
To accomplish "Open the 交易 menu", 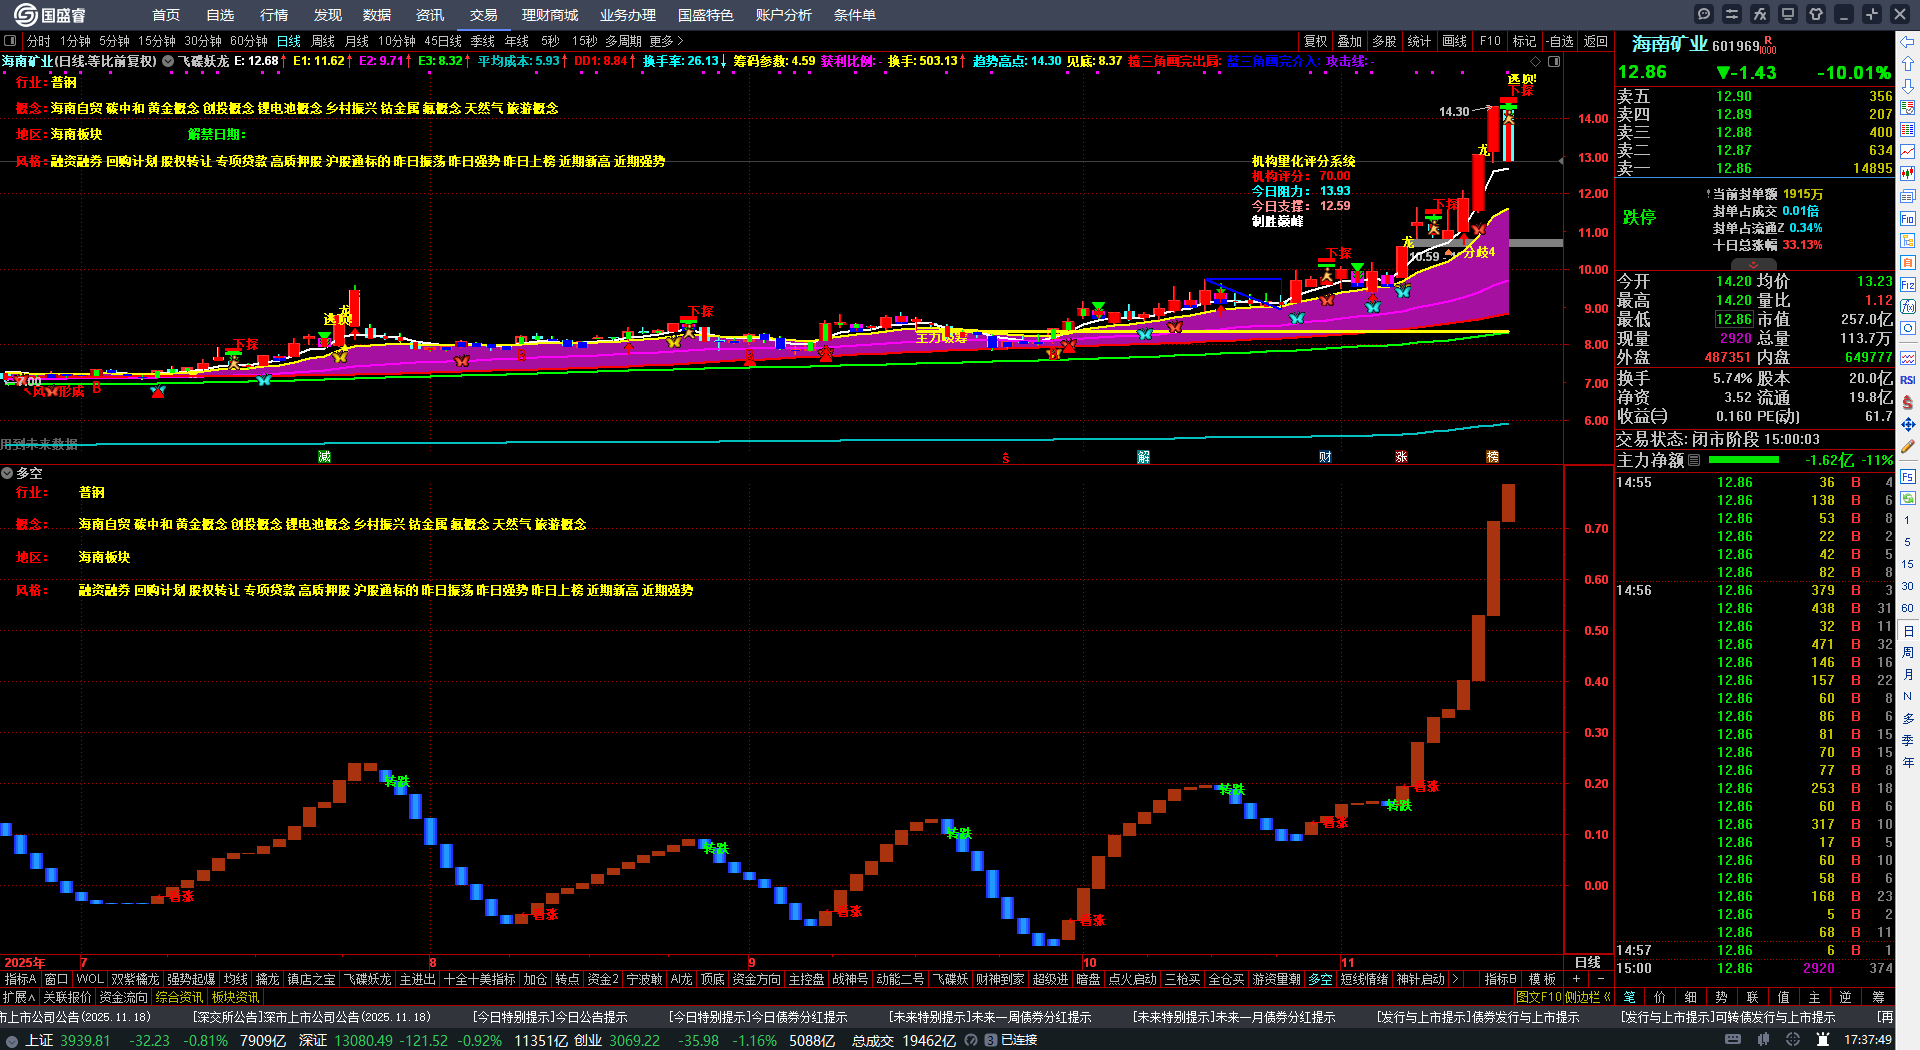I will [484, 15].
